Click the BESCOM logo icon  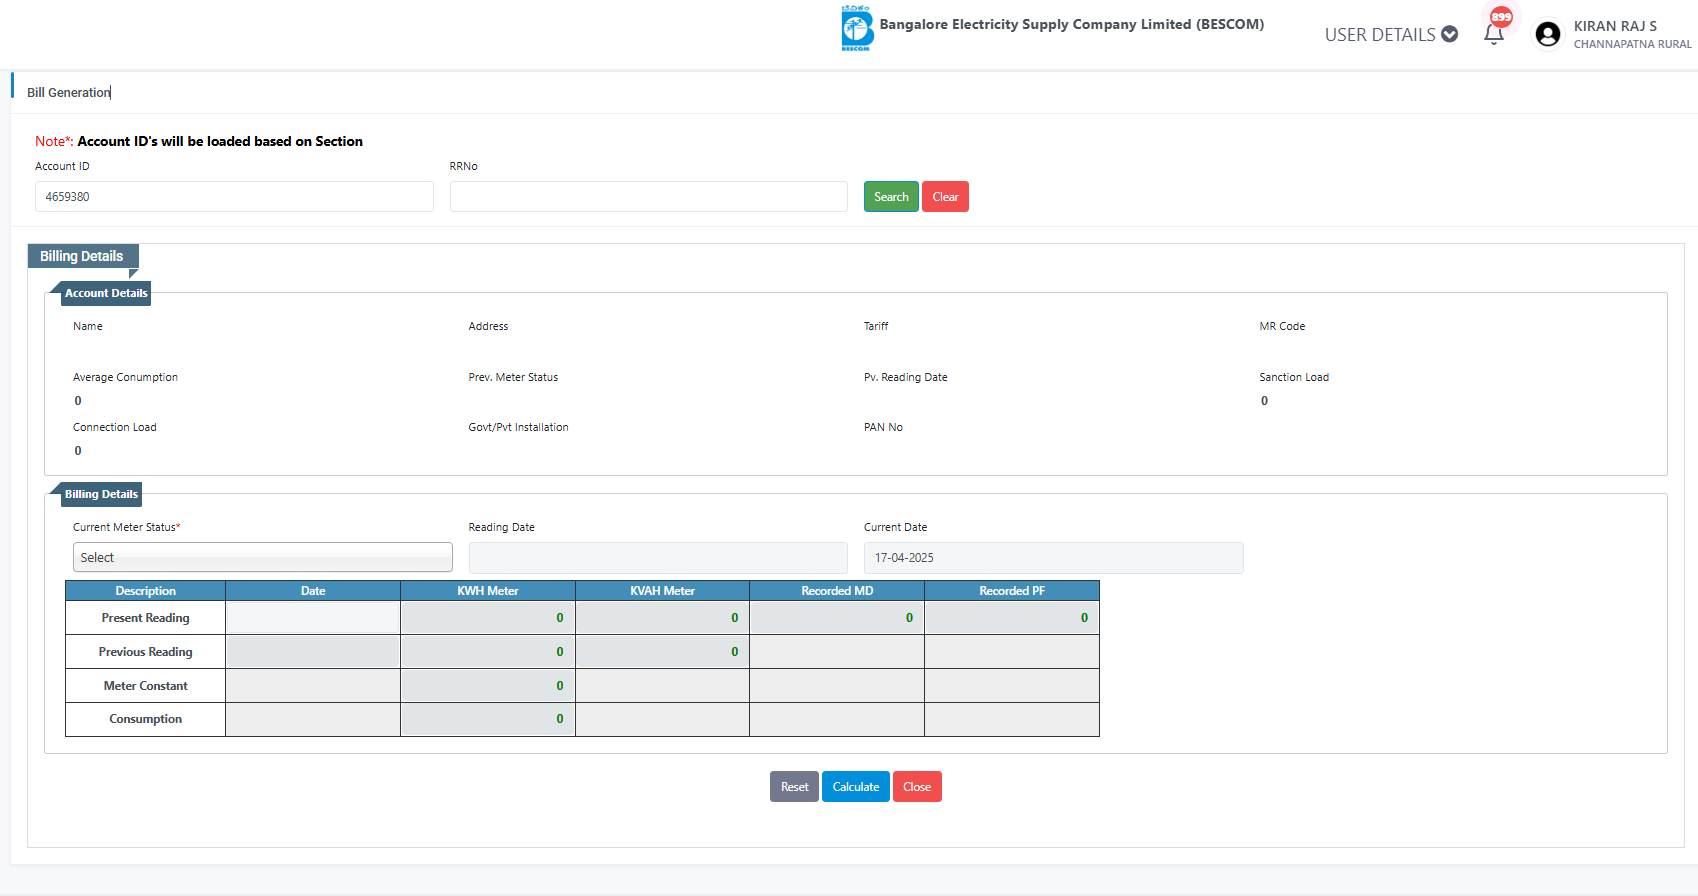click(857, 28)
